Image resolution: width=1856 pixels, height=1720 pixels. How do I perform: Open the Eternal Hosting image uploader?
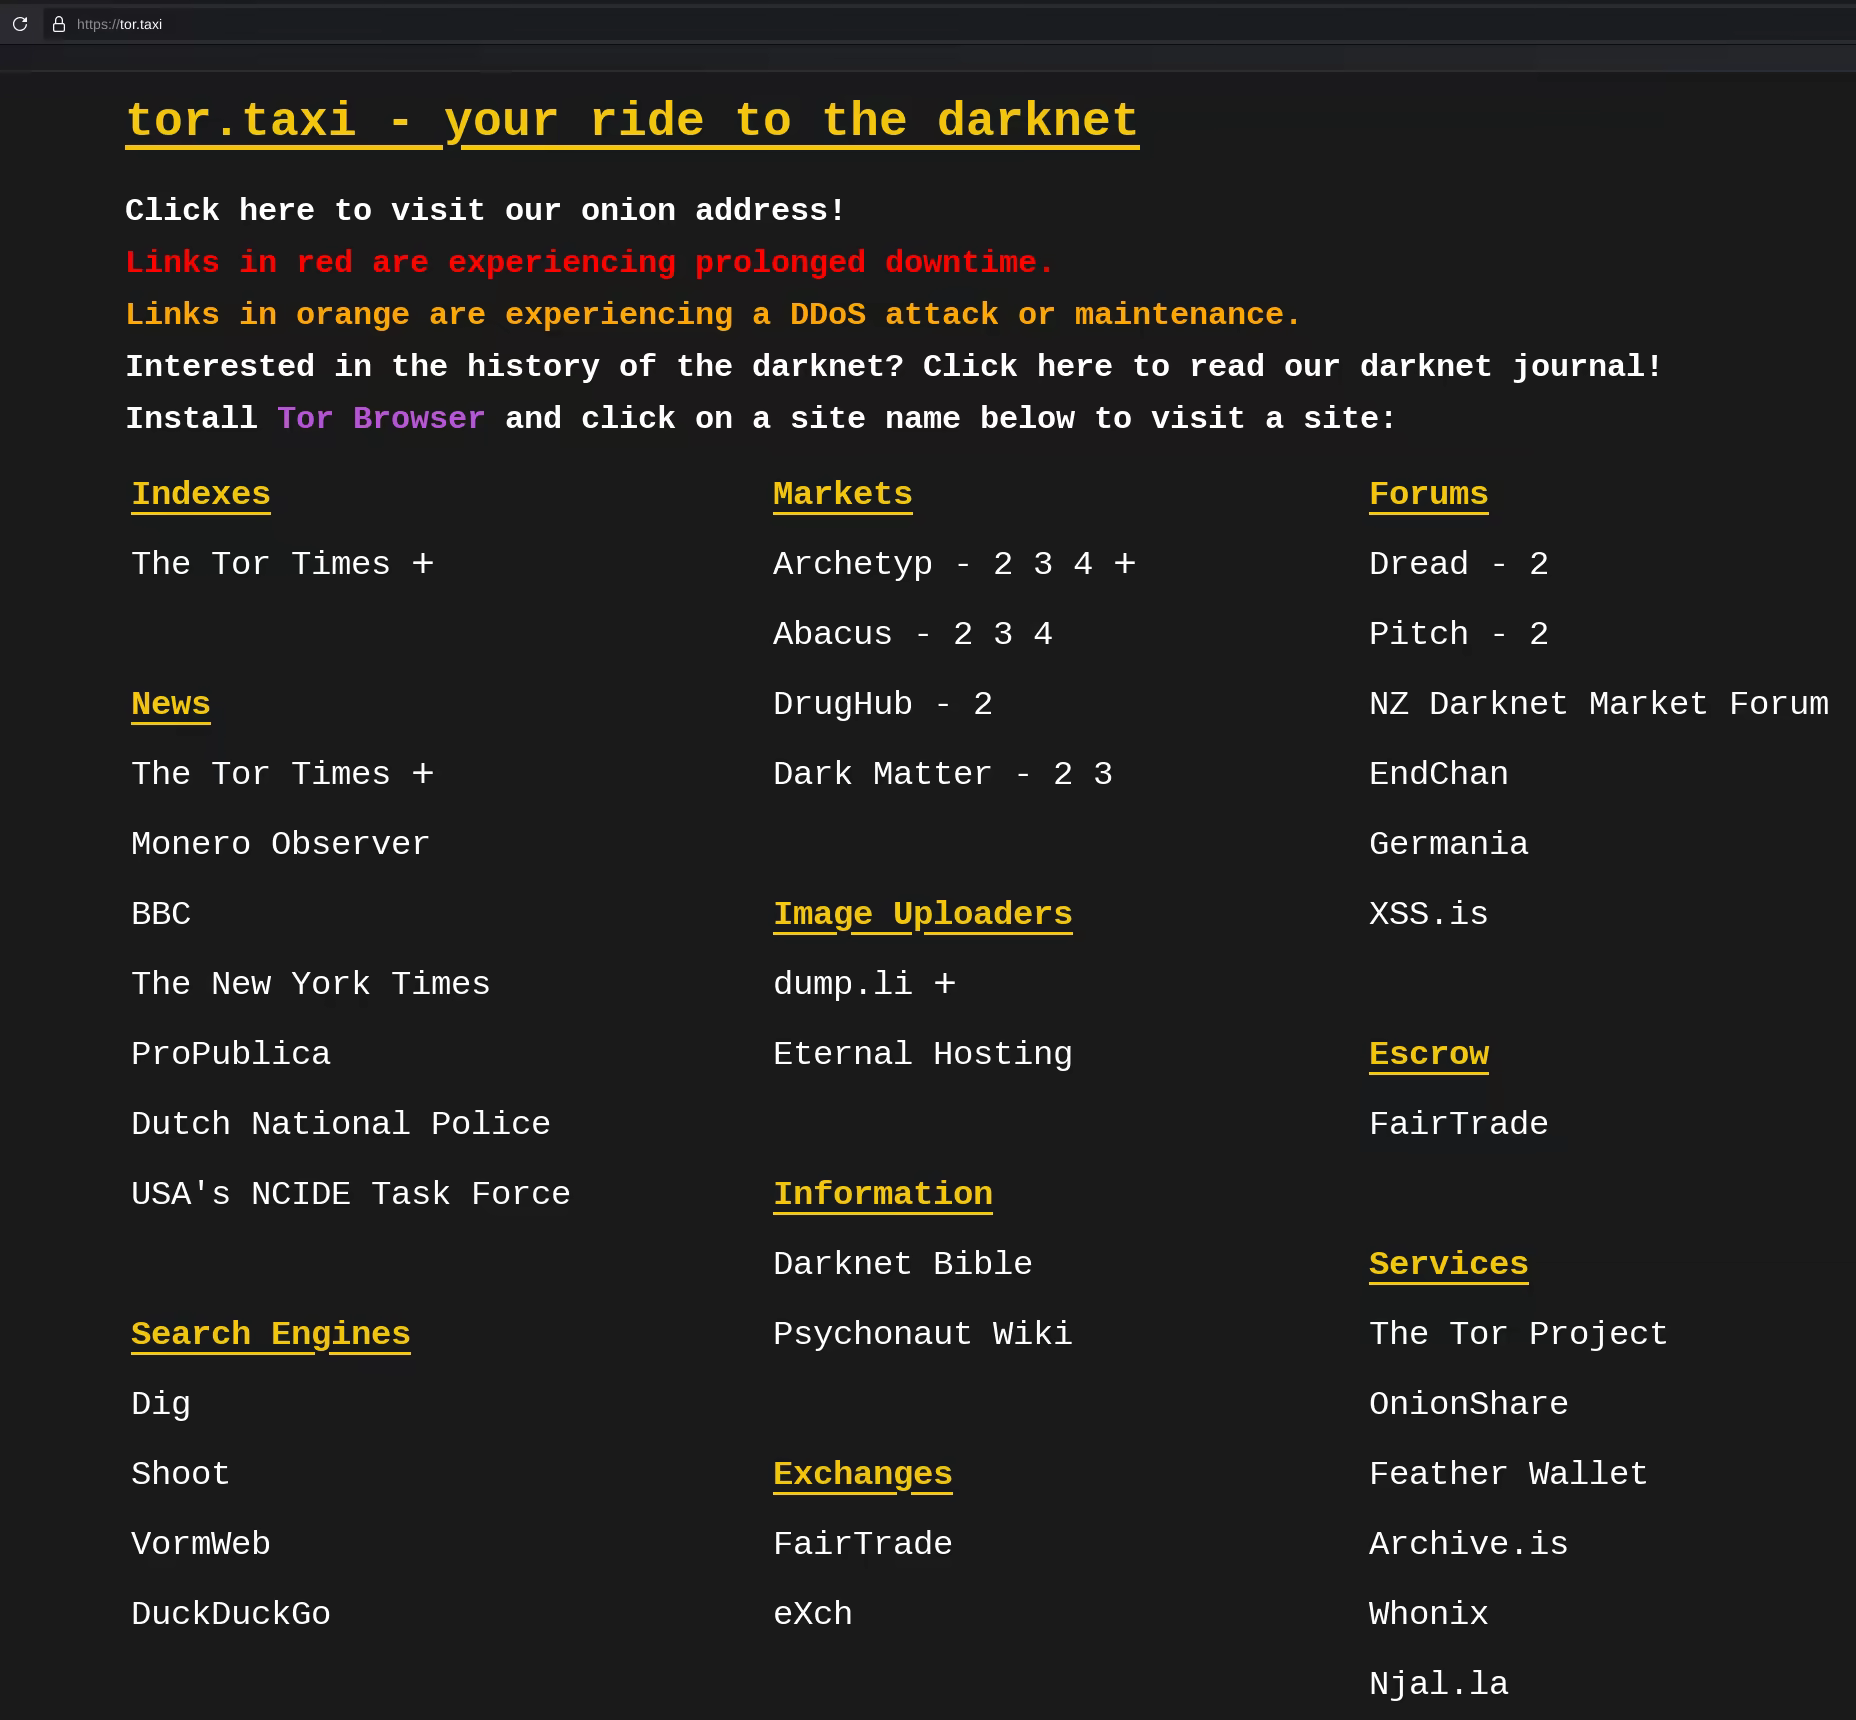(x=922, y=1054)
